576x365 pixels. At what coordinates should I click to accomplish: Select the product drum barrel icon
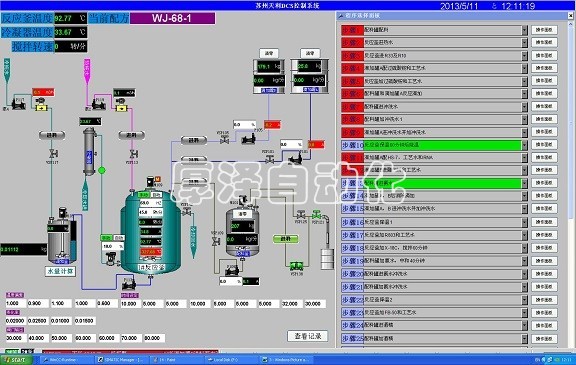(x=327, y=259)
